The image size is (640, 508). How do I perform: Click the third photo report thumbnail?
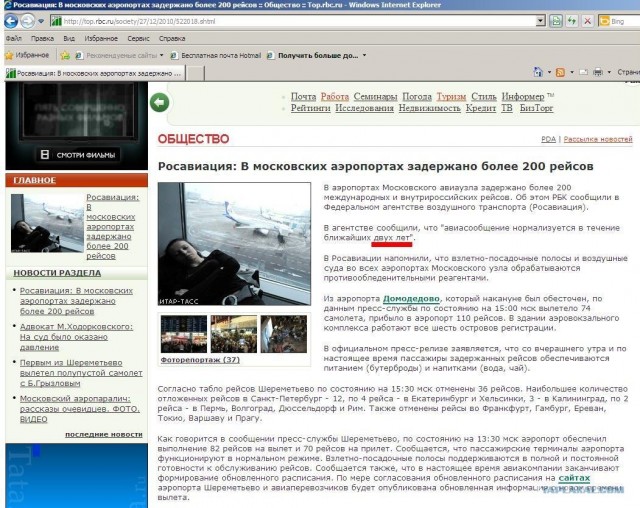(284, 334)
